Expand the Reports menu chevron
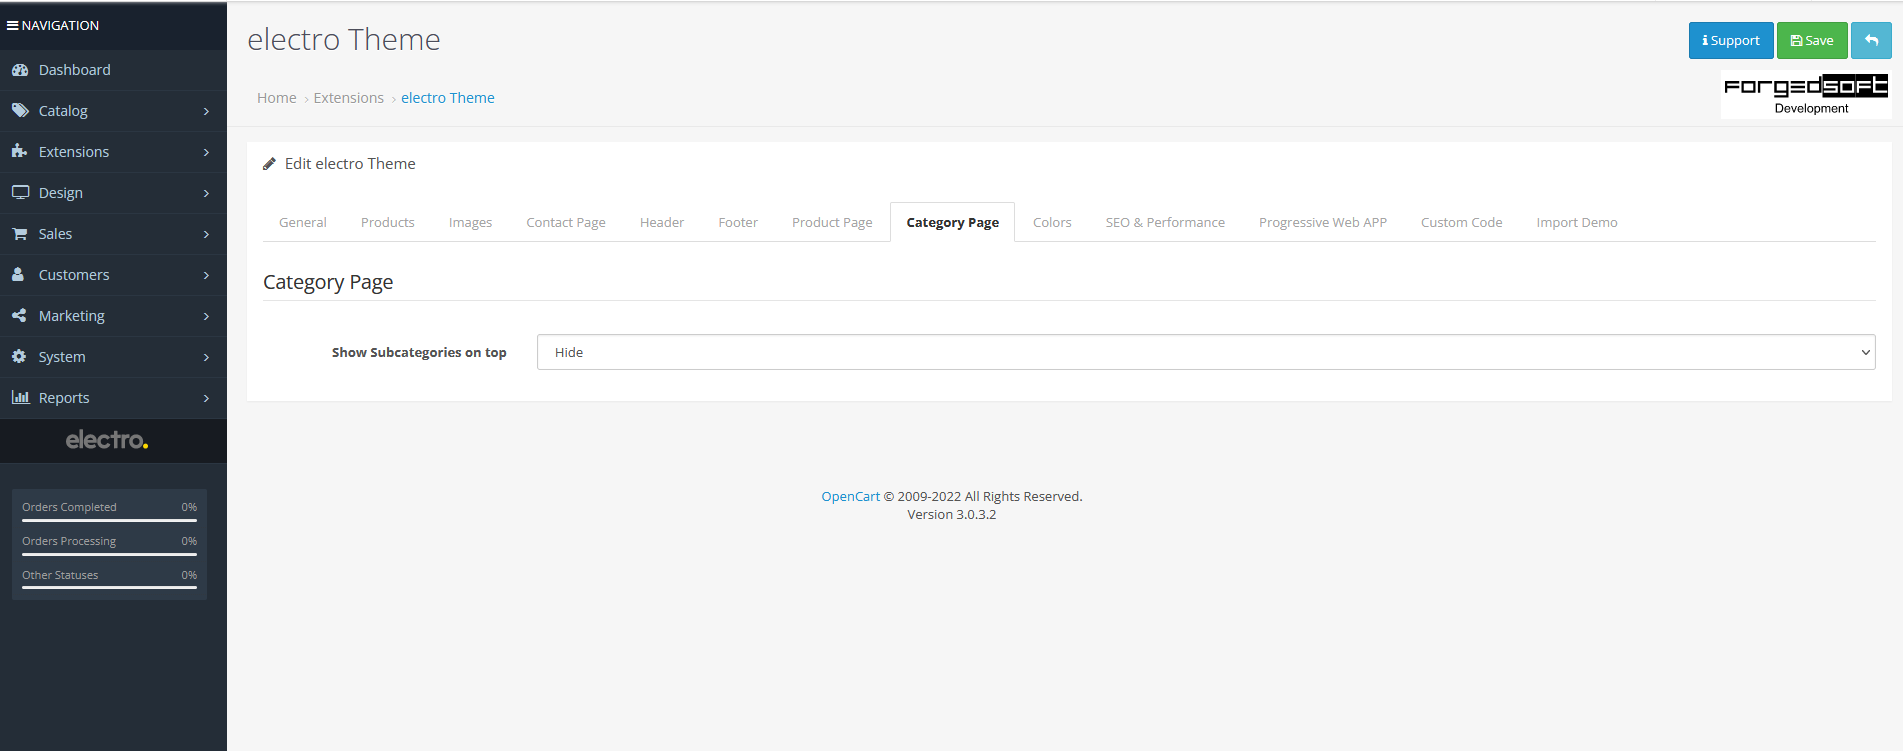 [206, 398]
